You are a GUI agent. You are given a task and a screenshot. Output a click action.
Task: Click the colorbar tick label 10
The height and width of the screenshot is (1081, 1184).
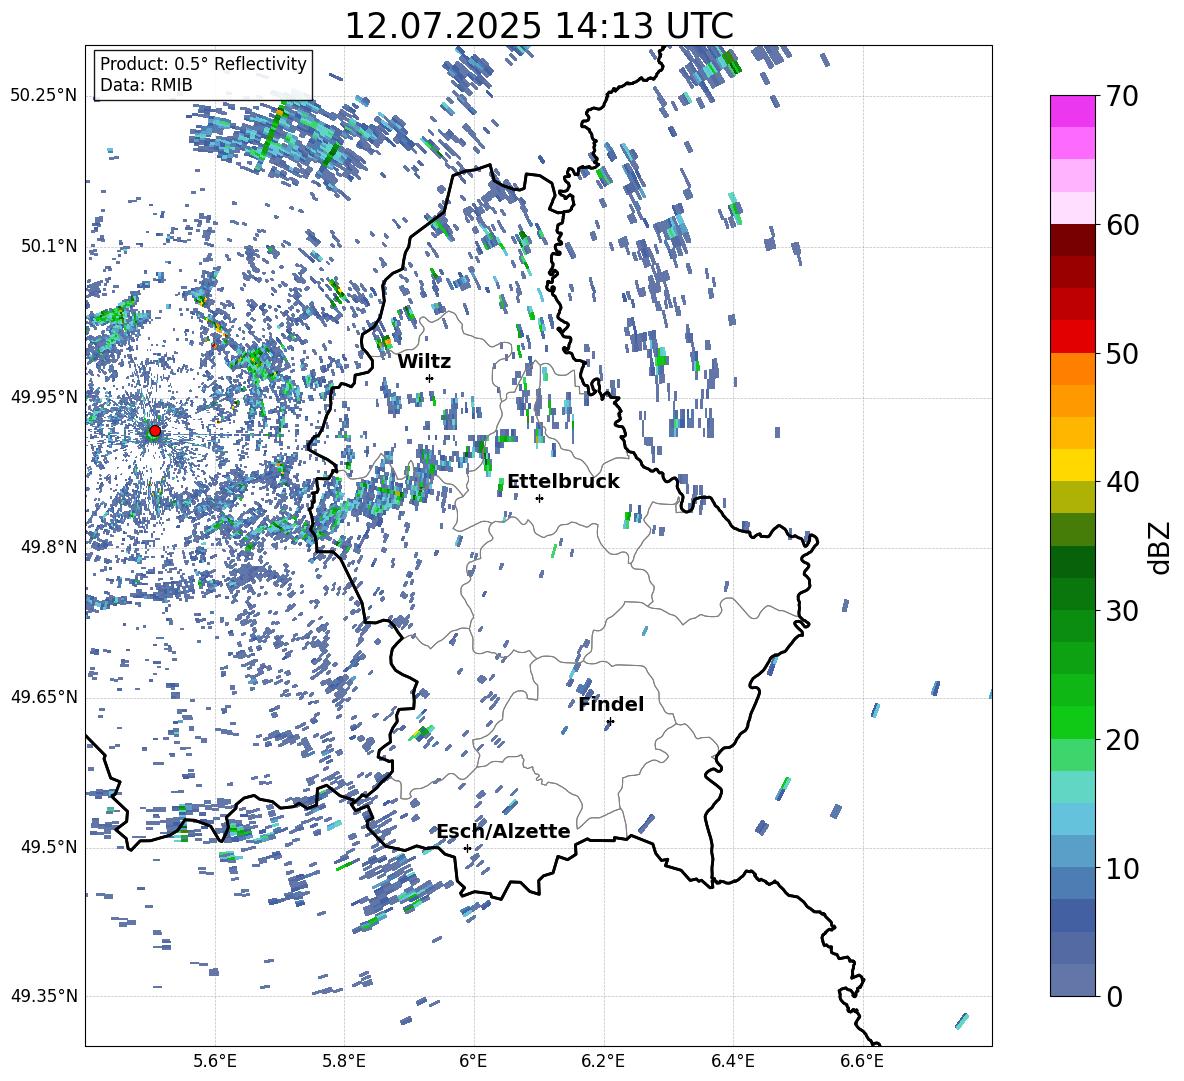[x=1122, y=868]
